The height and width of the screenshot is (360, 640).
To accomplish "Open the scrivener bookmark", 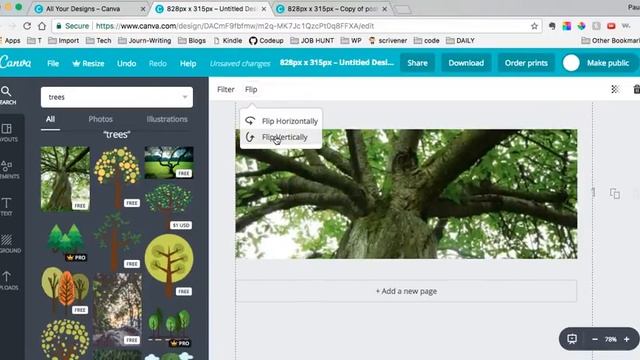I will coord(388,40).
